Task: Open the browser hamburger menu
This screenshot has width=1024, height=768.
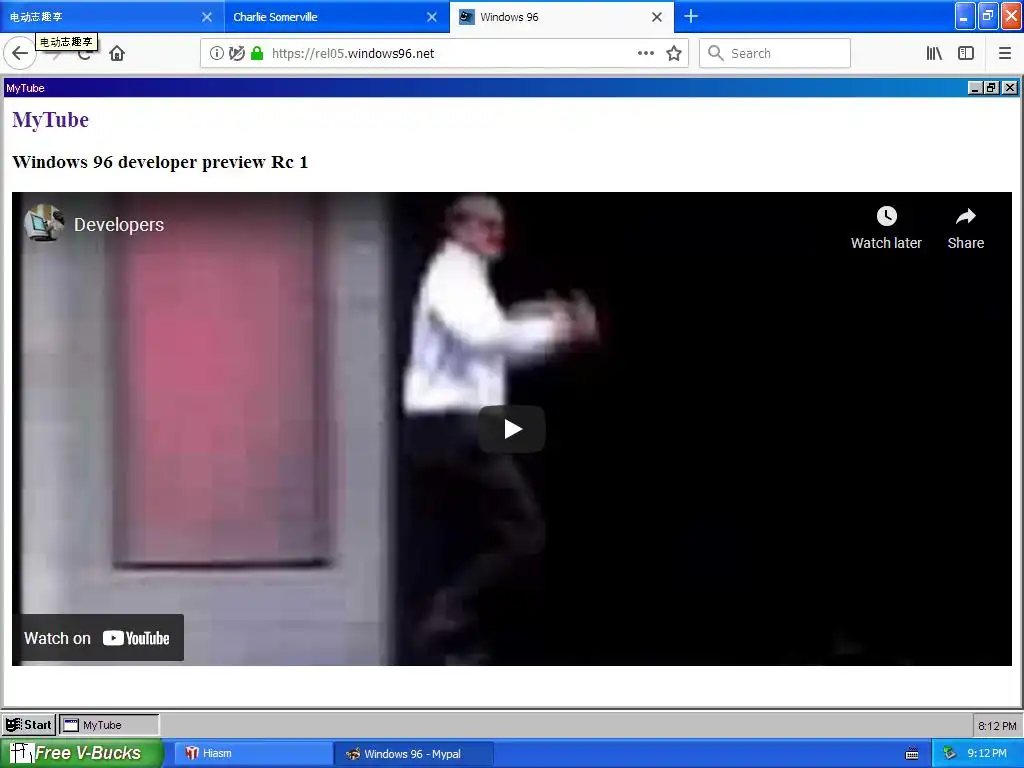Action: (x=1005, y=54)
